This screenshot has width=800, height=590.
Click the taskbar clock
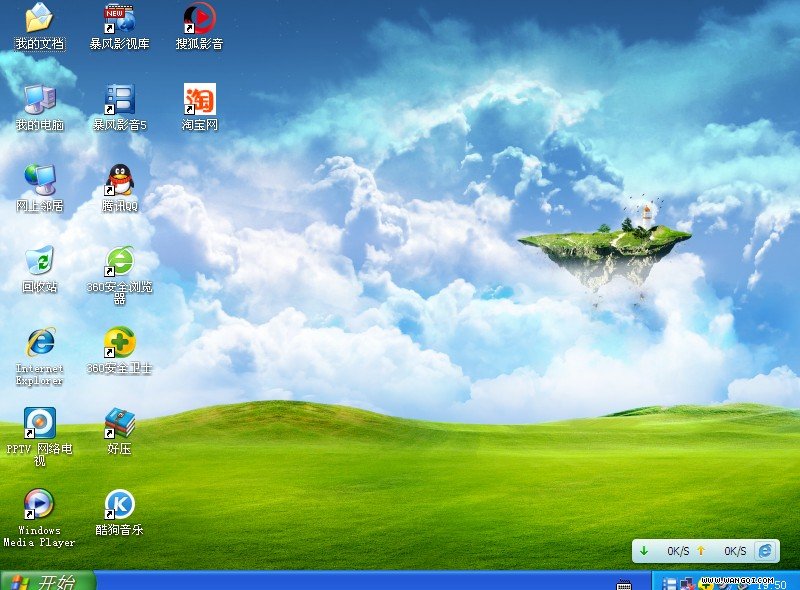(772, 585)
